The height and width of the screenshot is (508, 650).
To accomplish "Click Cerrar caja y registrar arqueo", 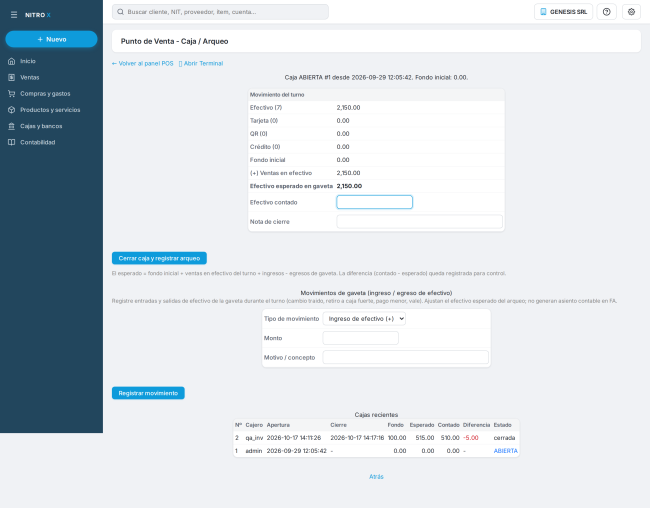I will (159, 258).
